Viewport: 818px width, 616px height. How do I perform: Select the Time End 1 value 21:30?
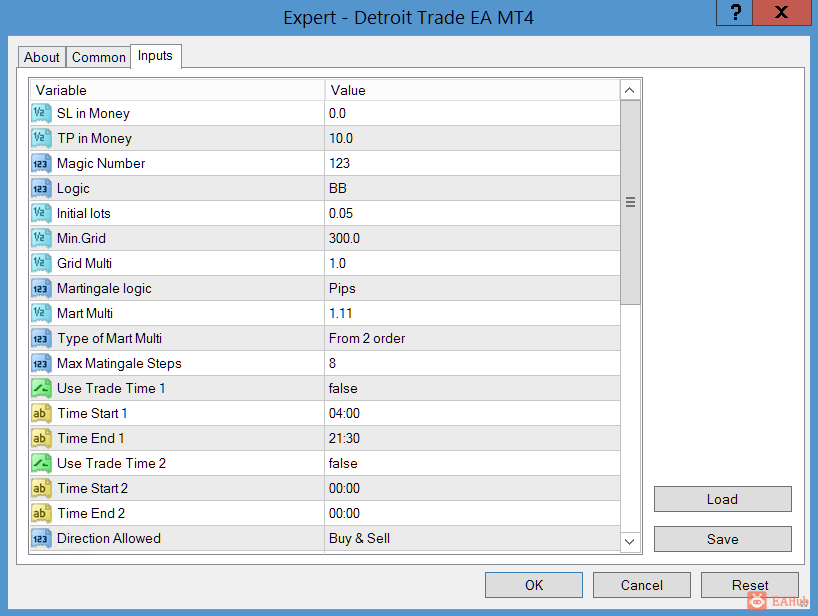[x=473, y=439]
